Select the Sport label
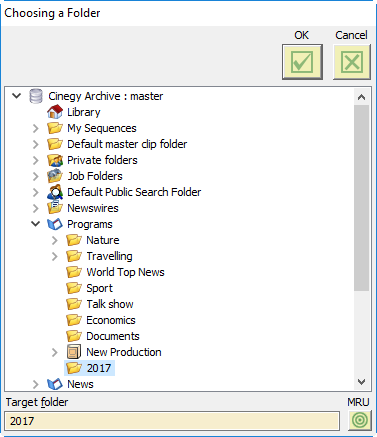 coord(100,288)
